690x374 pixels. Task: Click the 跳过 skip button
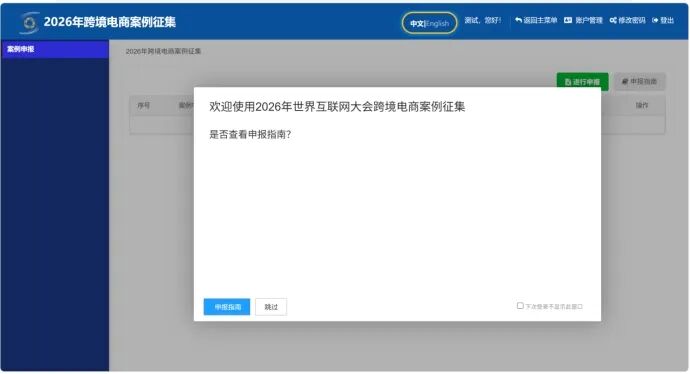271,307
